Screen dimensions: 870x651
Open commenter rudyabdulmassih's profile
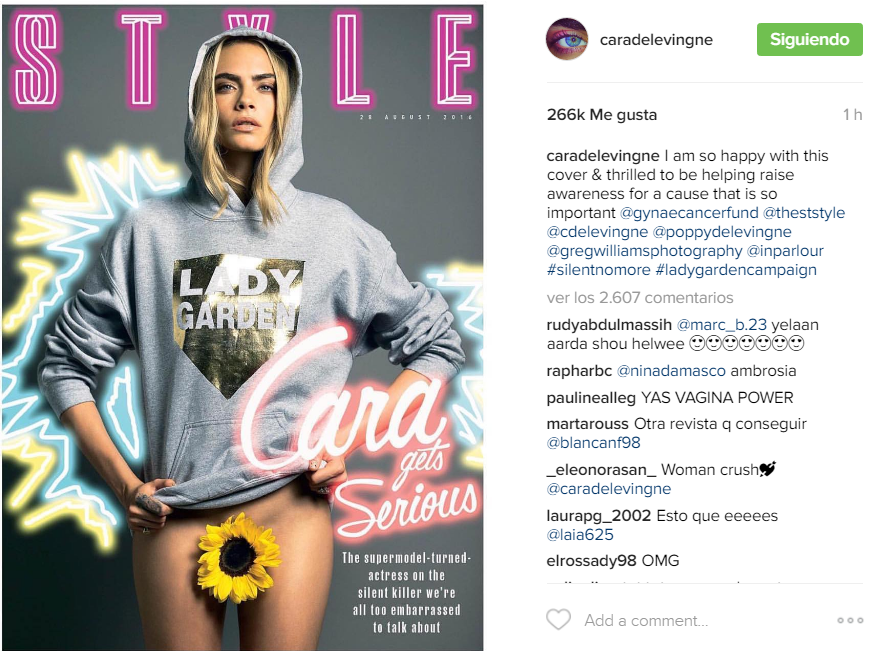pos(609,325)
